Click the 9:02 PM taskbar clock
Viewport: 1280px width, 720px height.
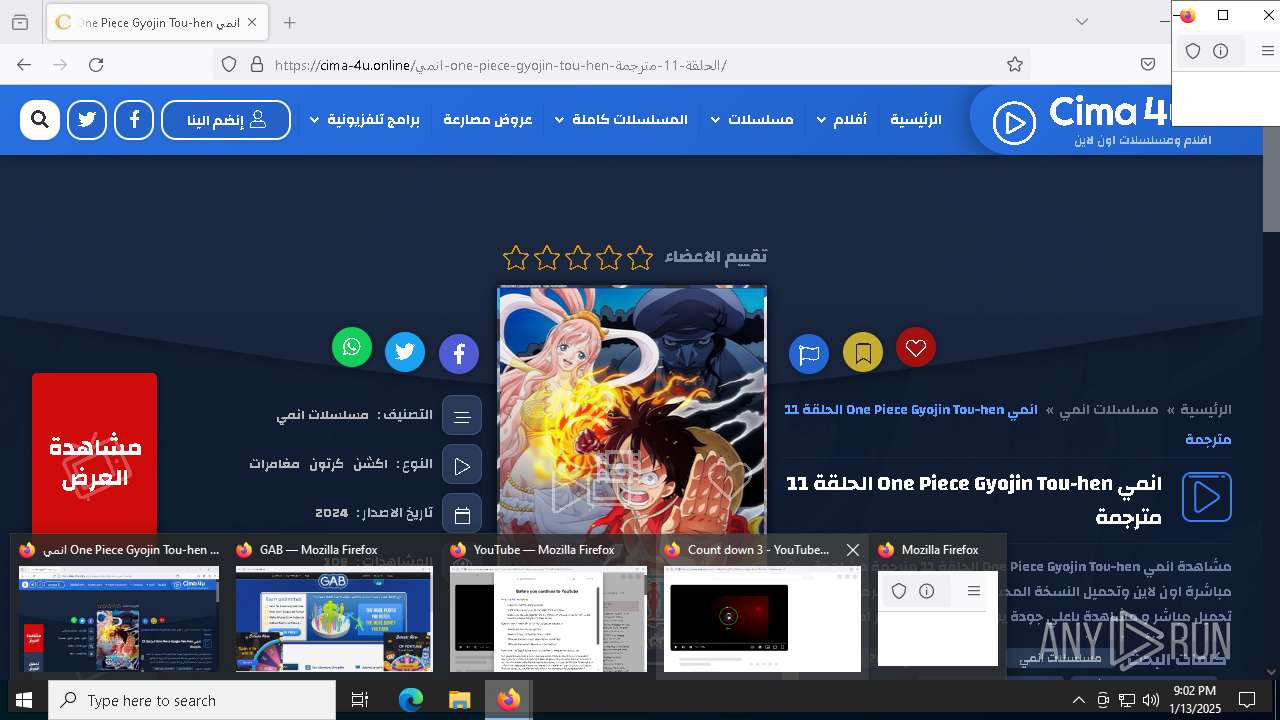(1195, 700)
